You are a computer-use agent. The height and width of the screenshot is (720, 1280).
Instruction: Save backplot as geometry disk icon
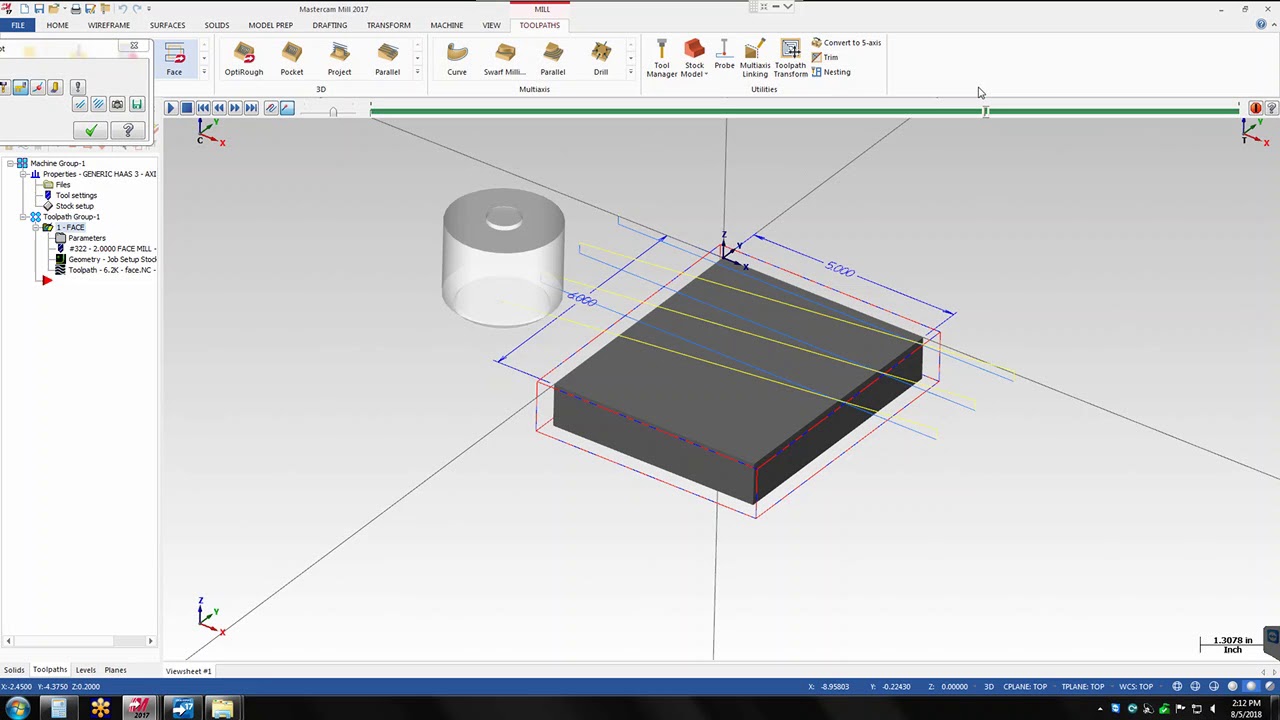137,104
